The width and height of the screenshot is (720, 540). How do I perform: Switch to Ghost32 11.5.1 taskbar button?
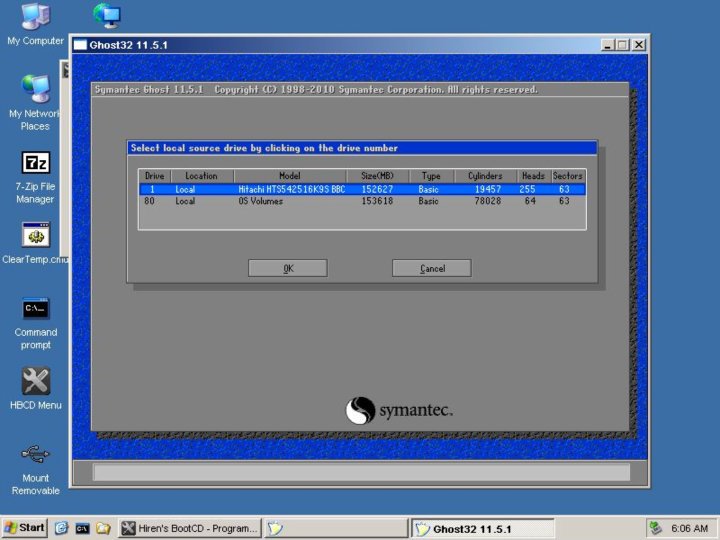click(x=483, y=529)
